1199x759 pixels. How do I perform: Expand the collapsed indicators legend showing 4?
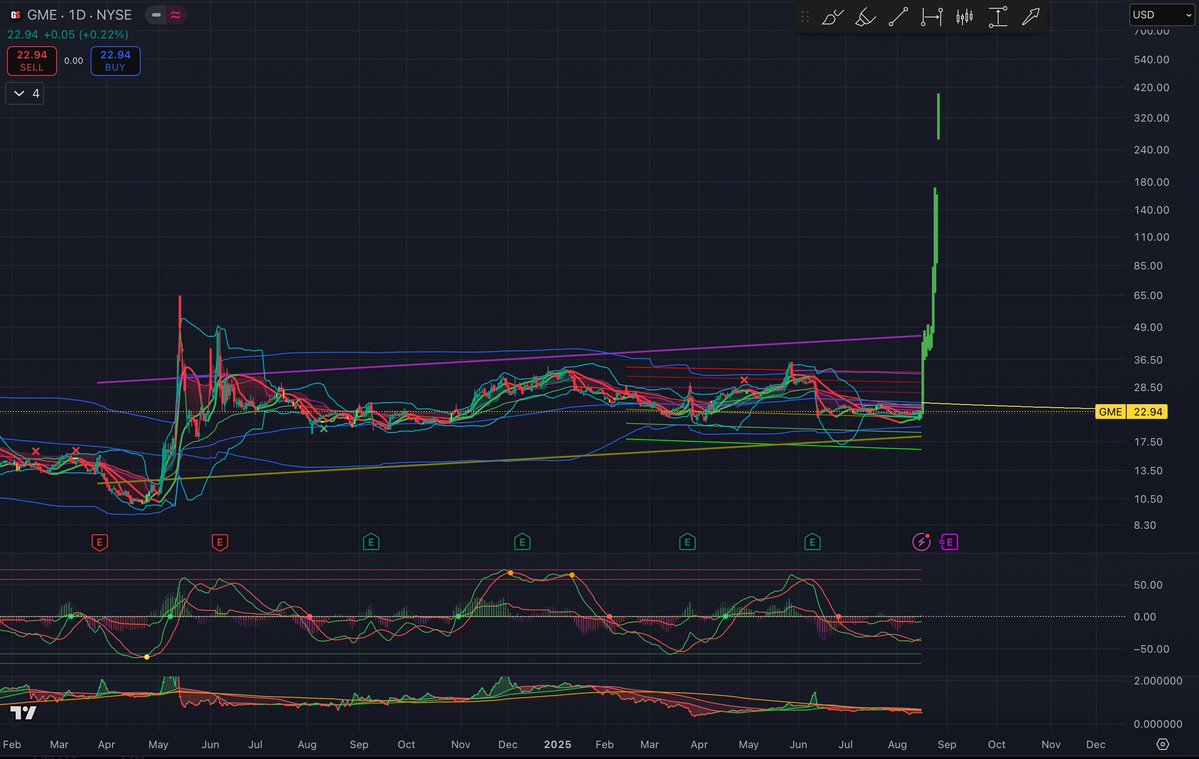coord(24,93)
